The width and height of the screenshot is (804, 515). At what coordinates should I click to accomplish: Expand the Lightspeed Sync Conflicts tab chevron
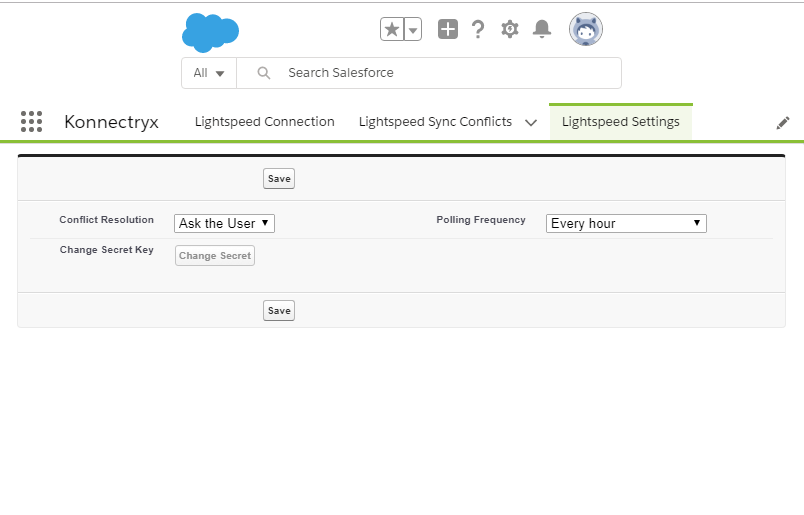pos(531,123)
